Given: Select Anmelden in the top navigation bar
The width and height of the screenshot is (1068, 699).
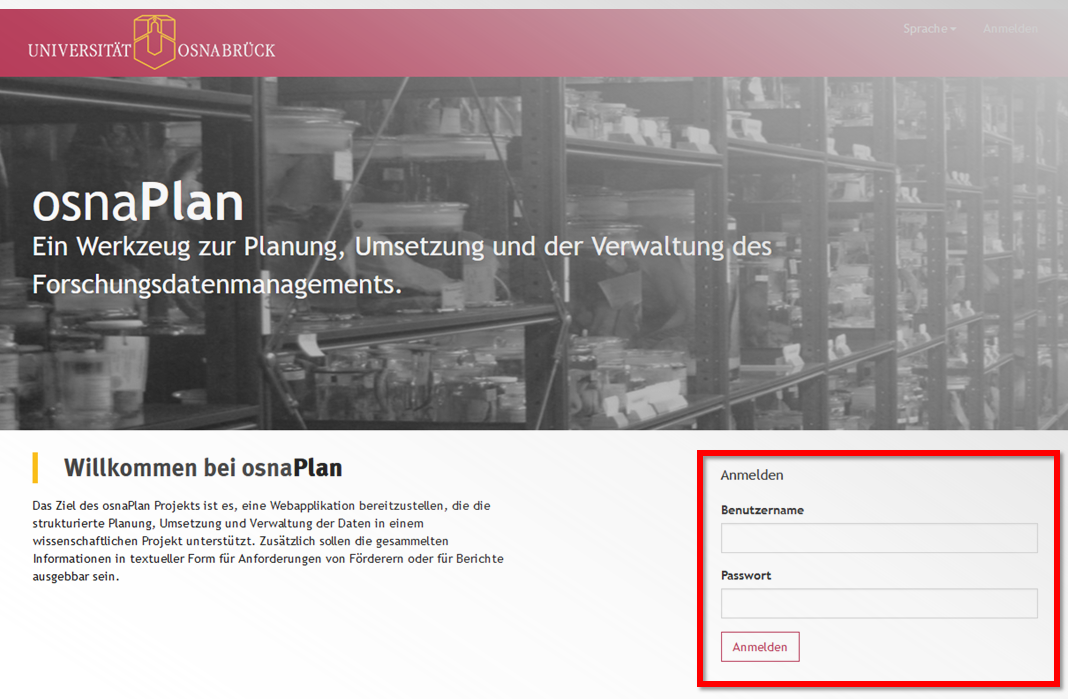Looking at the screenshot, I should point(1010,29).
